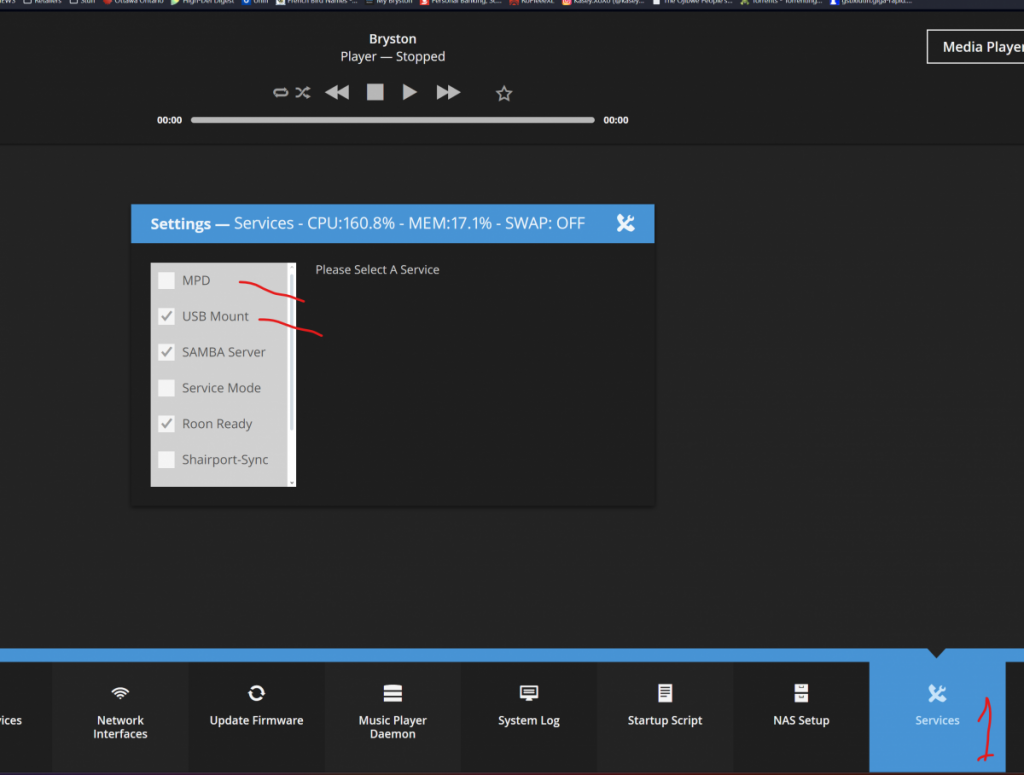
Task: Click the services list scroll-down arrow
Action: (291, 482)
